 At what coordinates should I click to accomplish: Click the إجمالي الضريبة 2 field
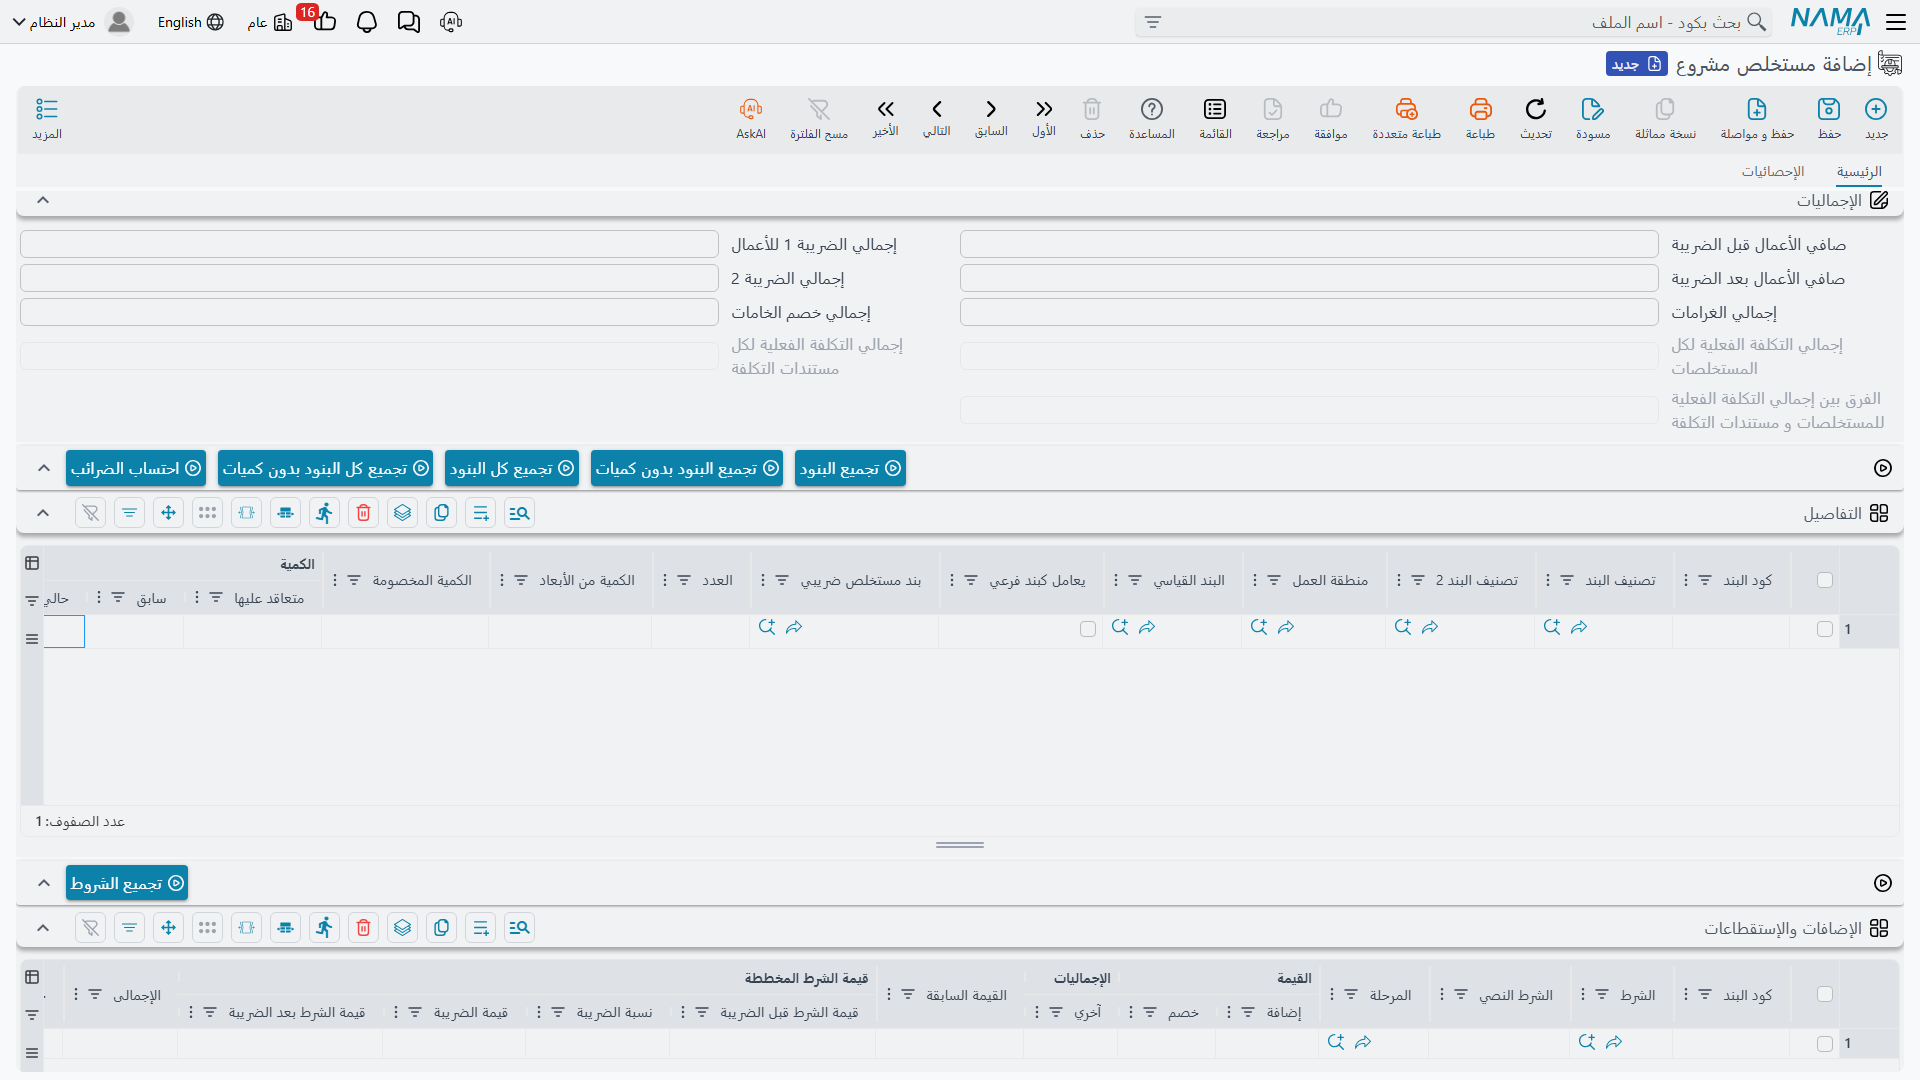(x=369, y=278)
